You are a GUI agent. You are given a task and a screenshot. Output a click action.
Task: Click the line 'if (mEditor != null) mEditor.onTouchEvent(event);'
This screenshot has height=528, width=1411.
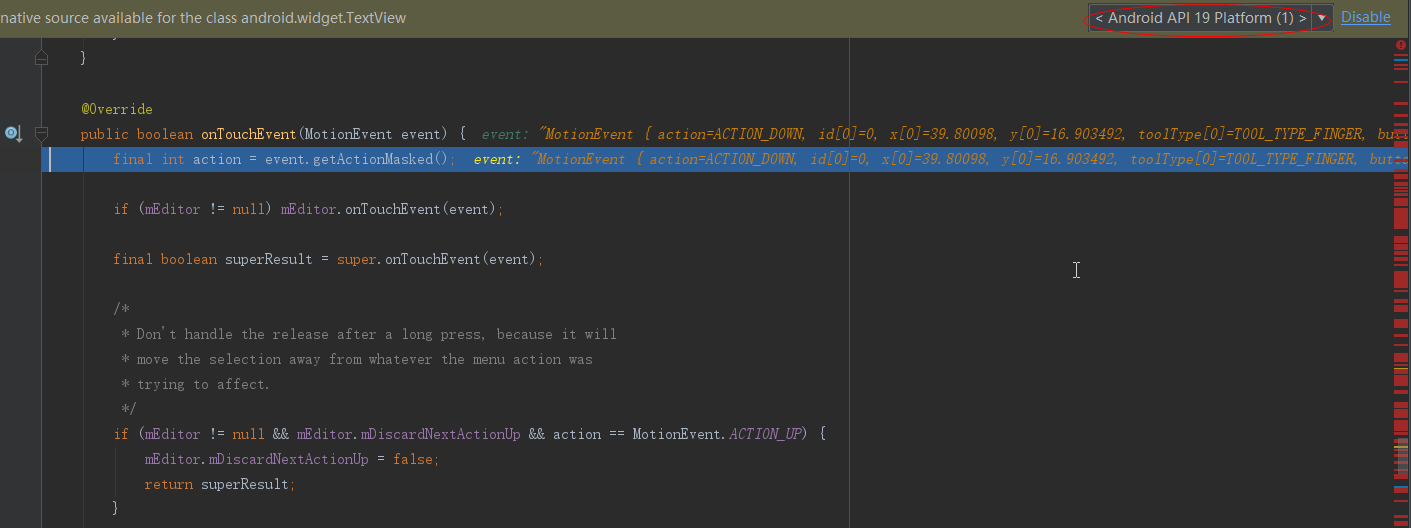pyautogui.click(x=308, y=209)
